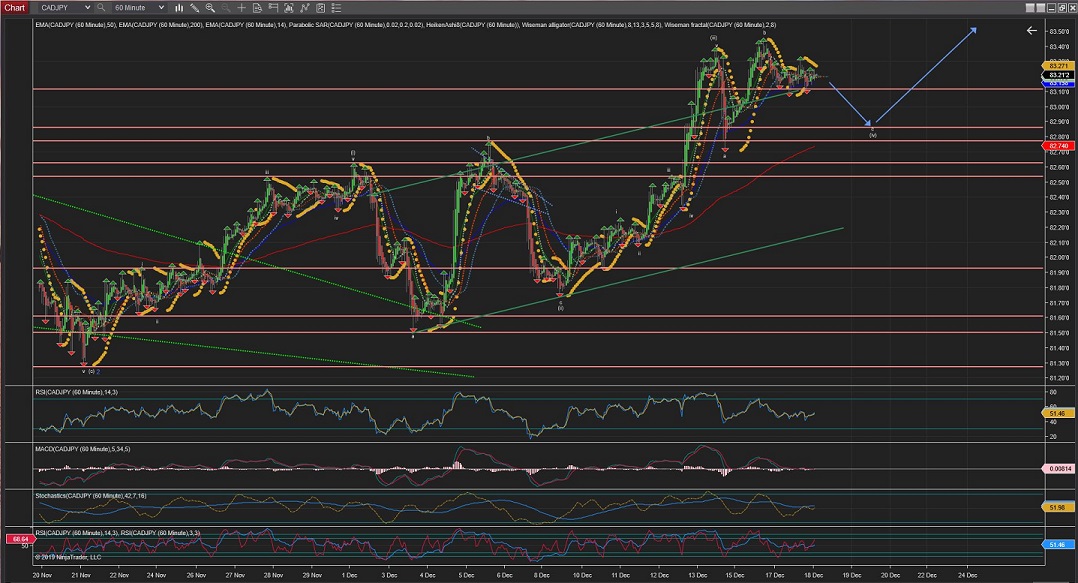Click the instrument search magnifier icon
This screenshot has height=583, width=1078.
[101, 8]
